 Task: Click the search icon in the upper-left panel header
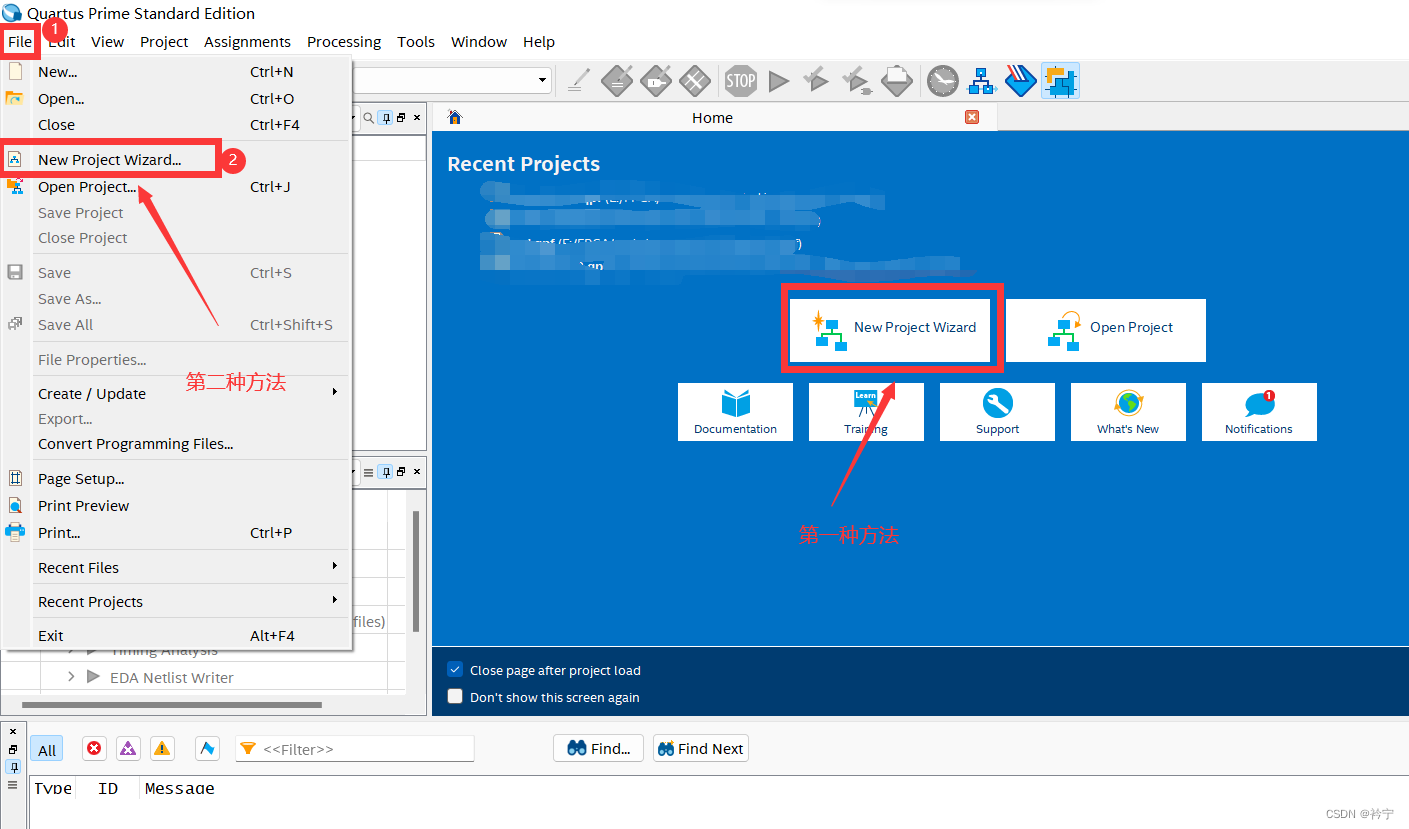(x=368, y=118)
